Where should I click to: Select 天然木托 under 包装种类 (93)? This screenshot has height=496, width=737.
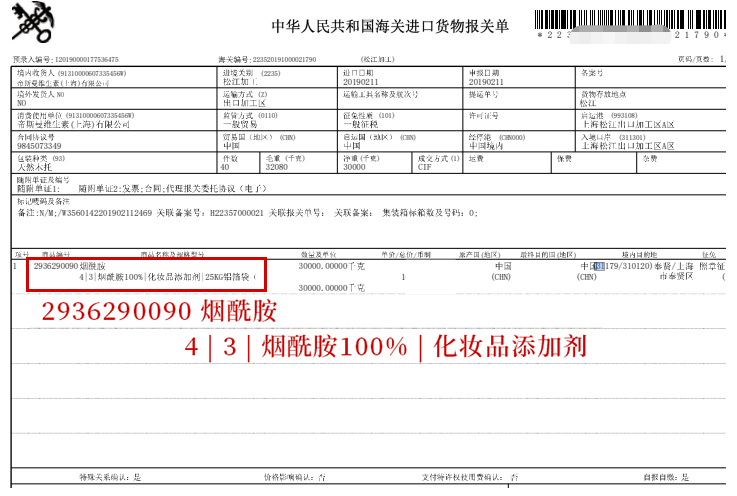pos(34,167)
